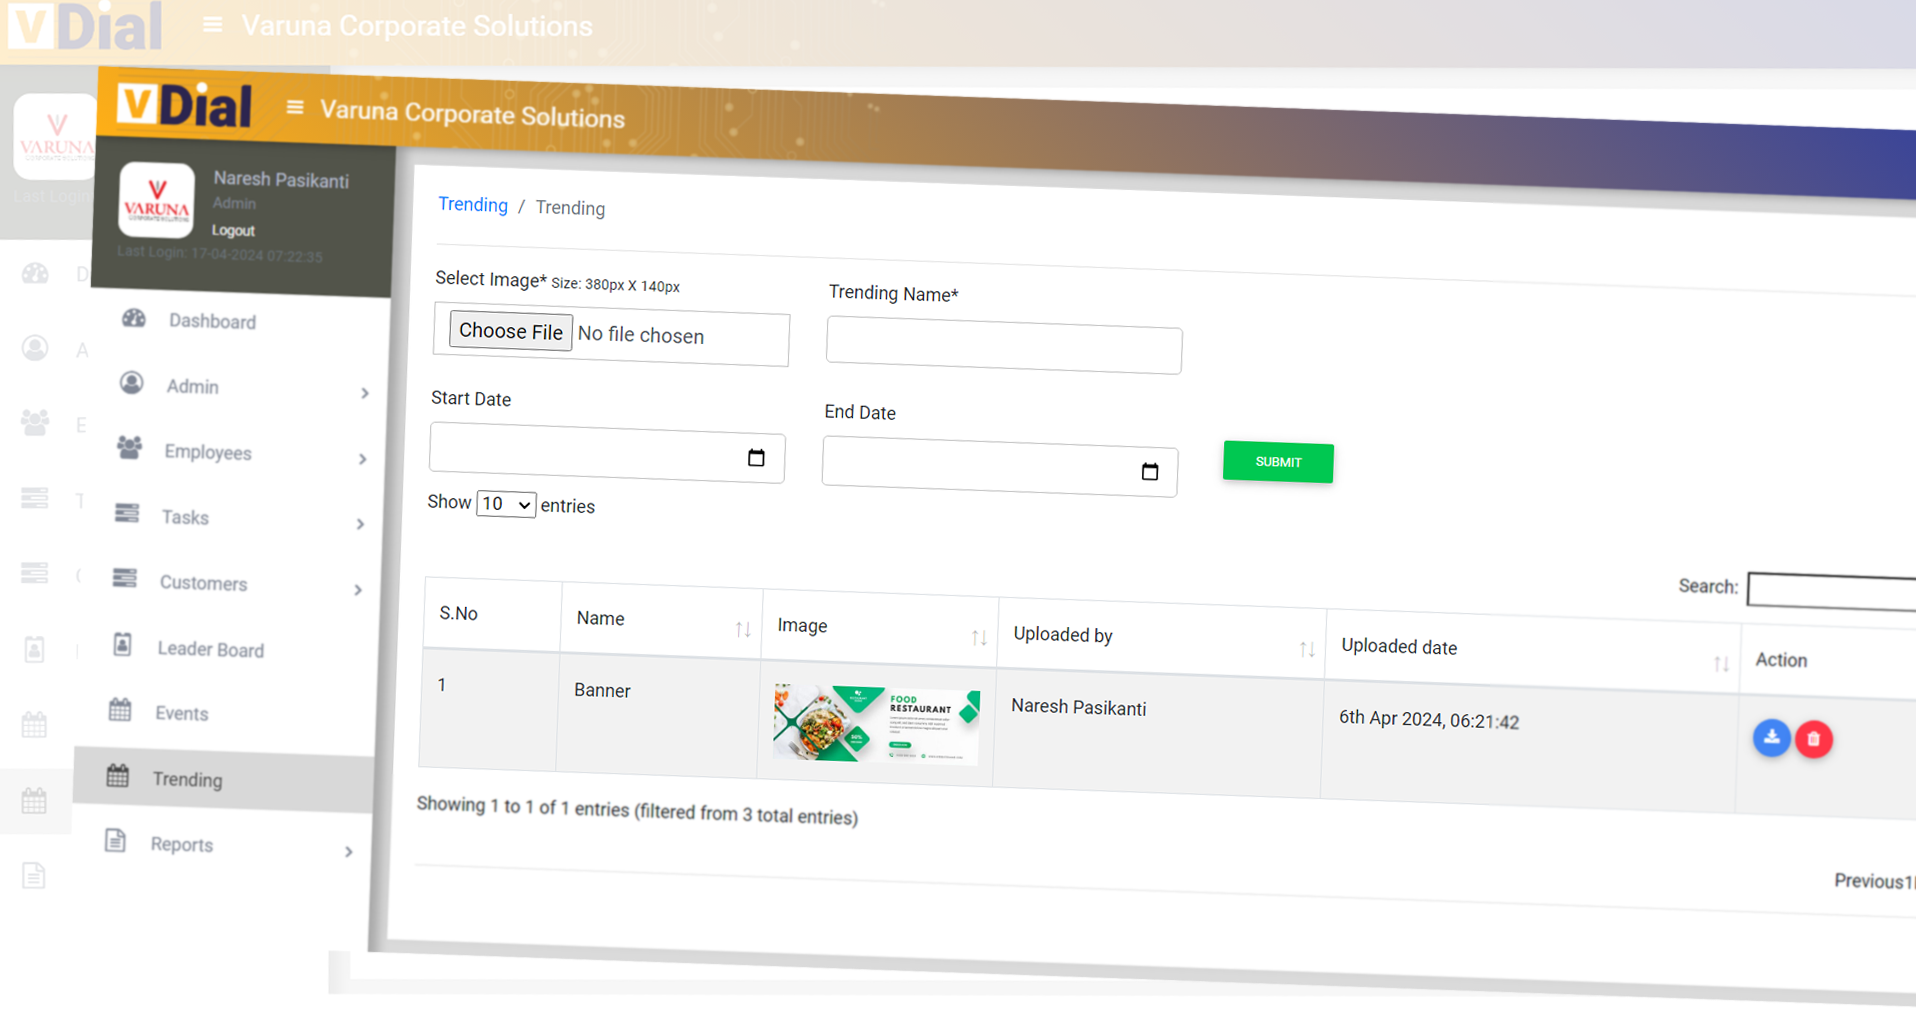Sort by the Uploaded by column arrows

(x=1307, y=649)
